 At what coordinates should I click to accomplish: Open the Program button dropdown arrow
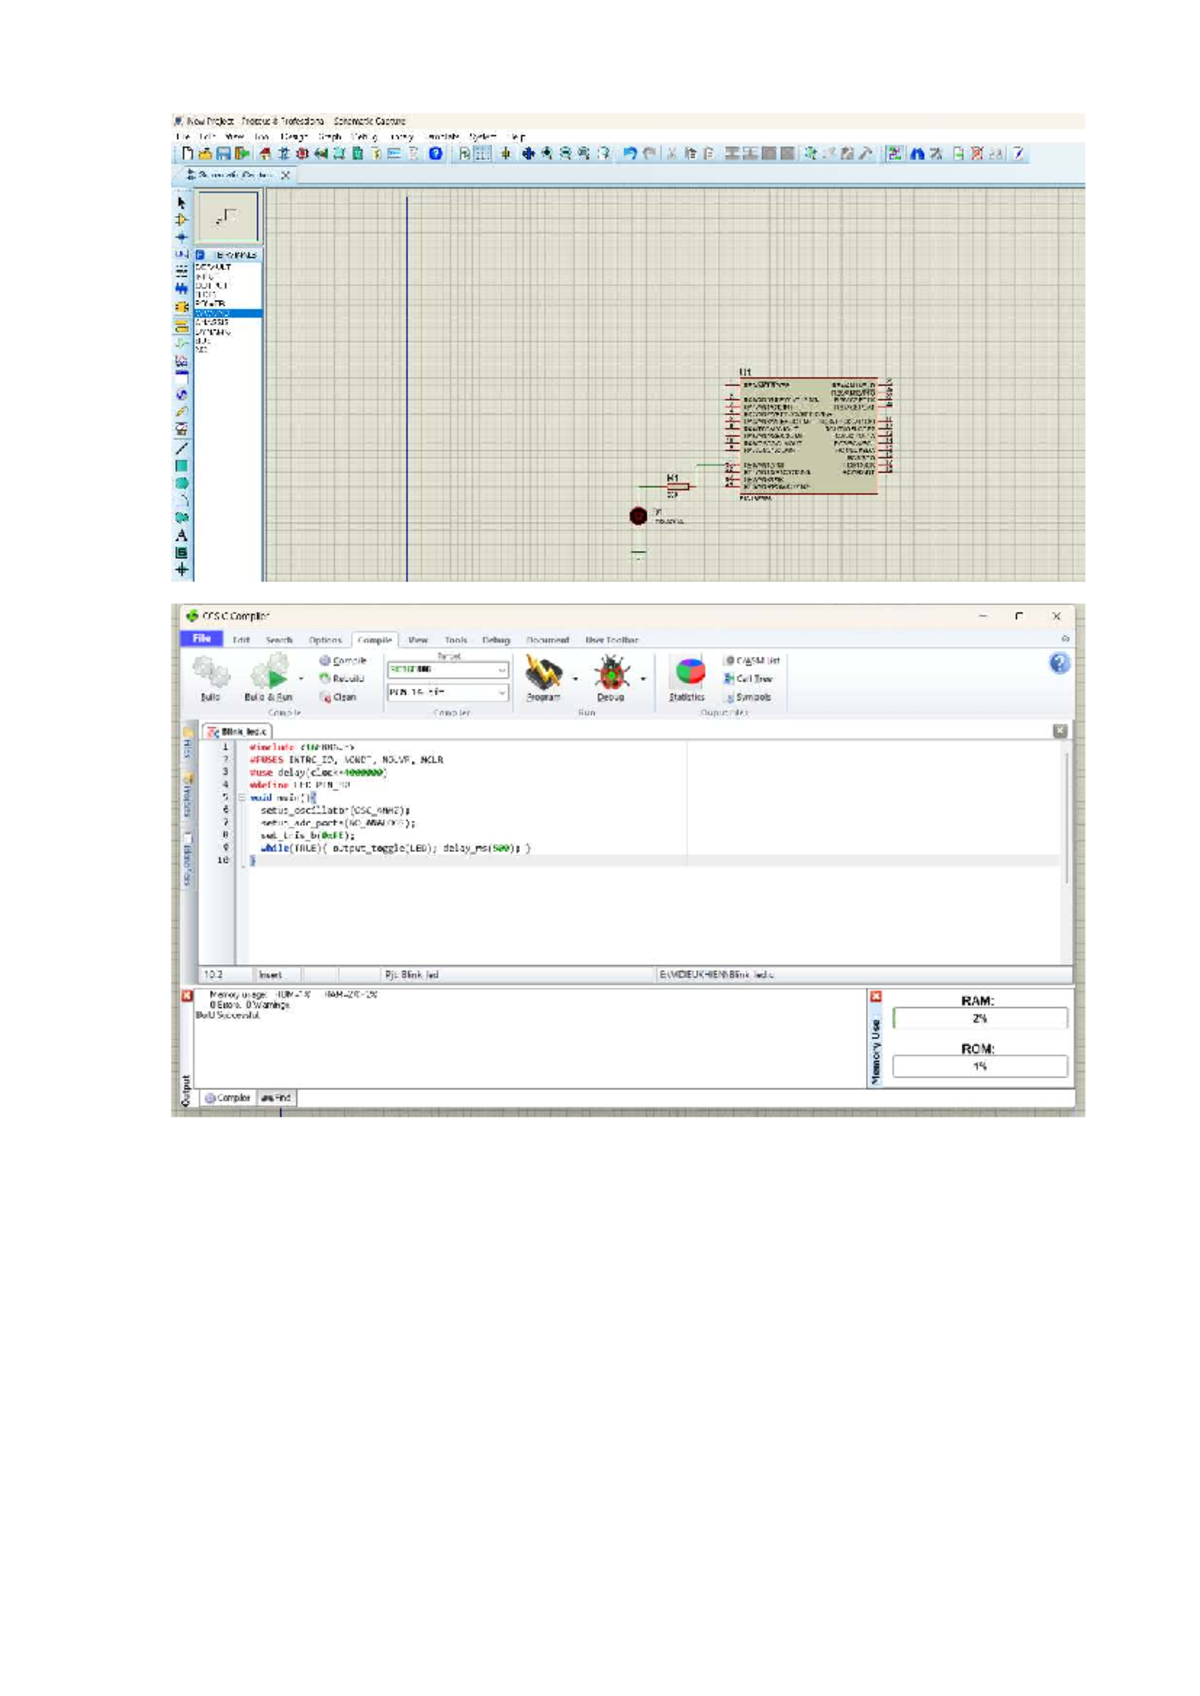point(575,679)
